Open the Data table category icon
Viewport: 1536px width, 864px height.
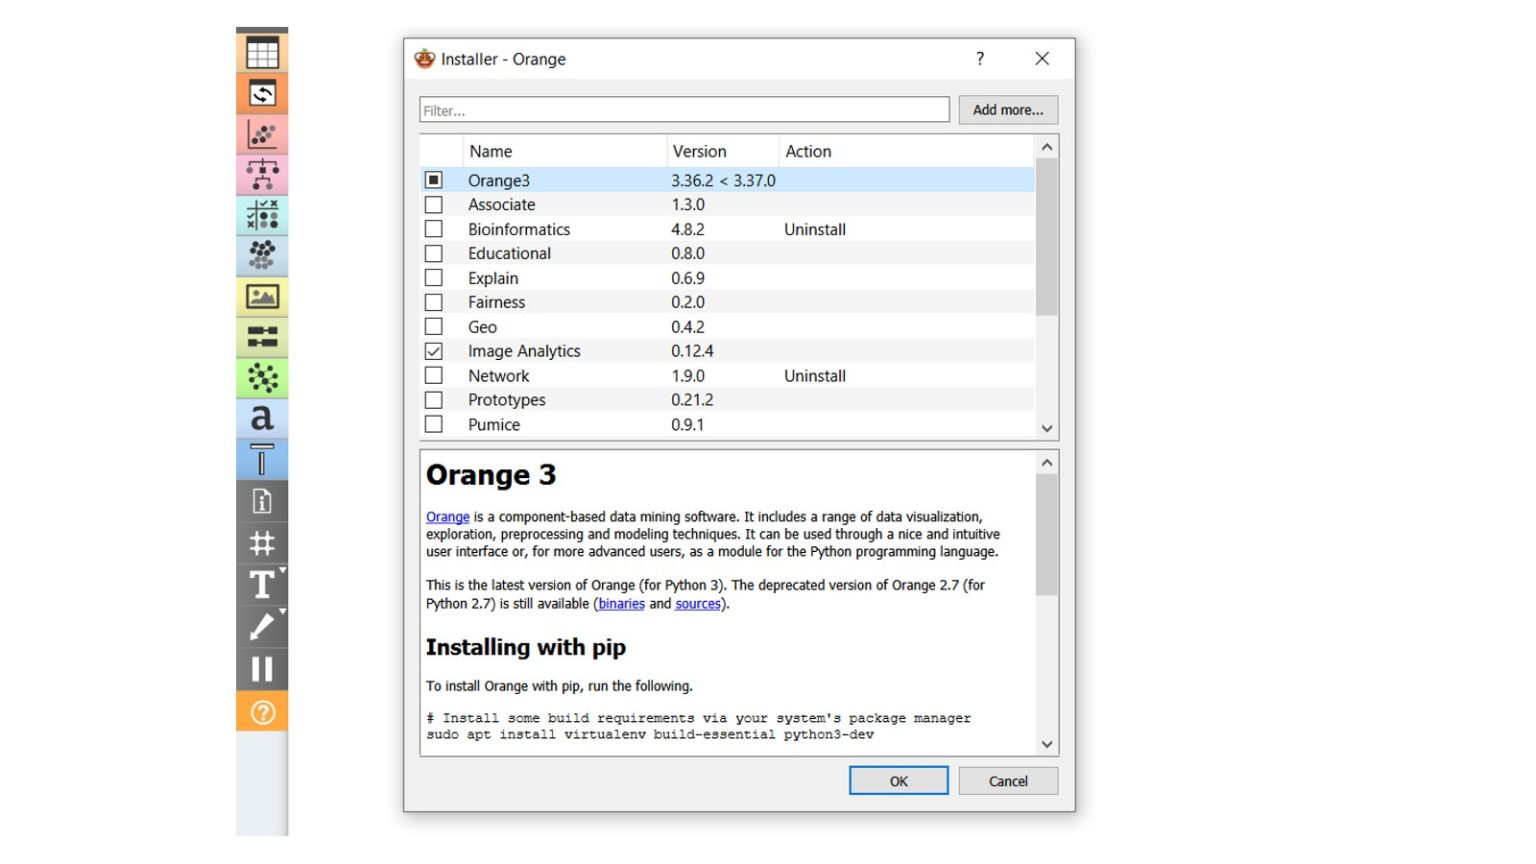[262, 53]
